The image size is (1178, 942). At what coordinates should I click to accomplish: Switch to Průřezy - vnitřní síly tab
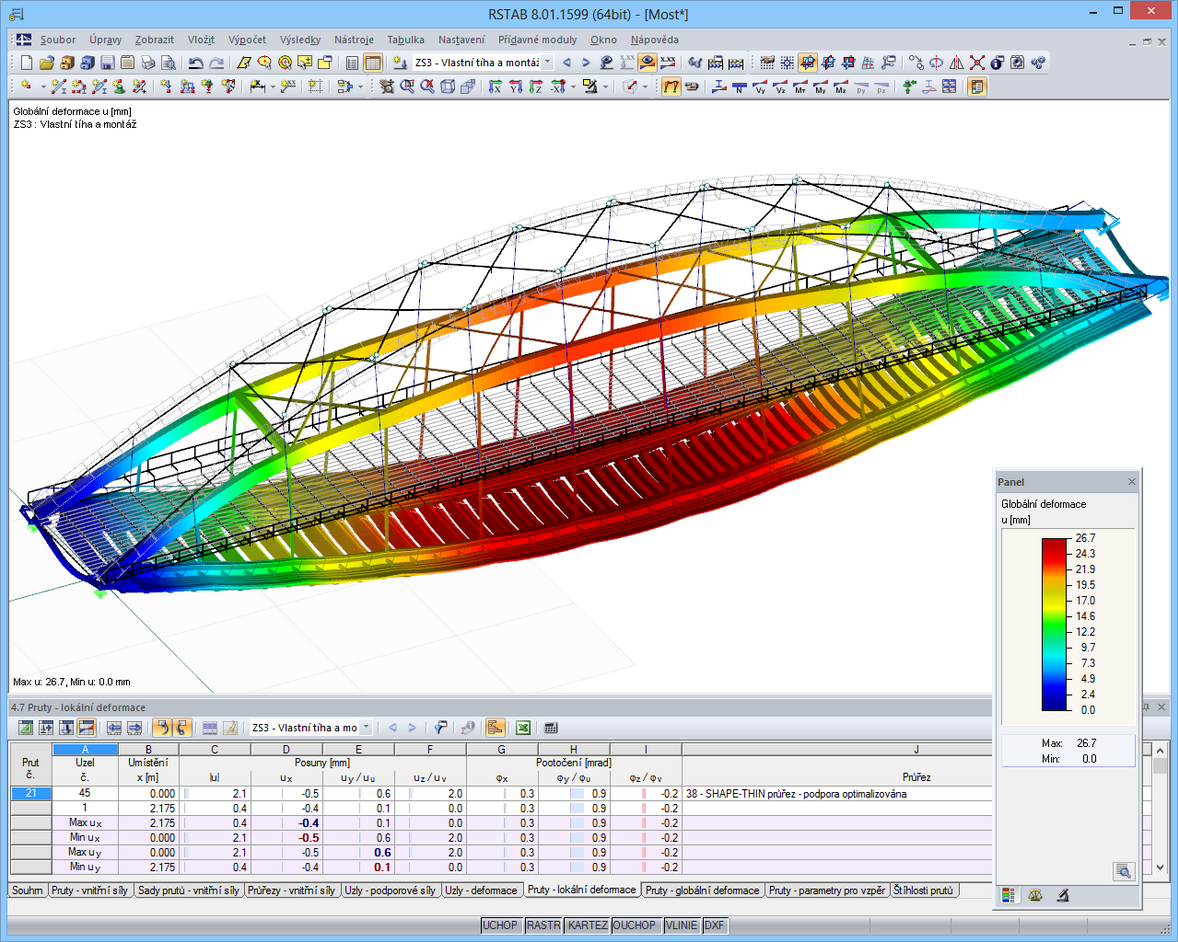[x=291, y=890]
